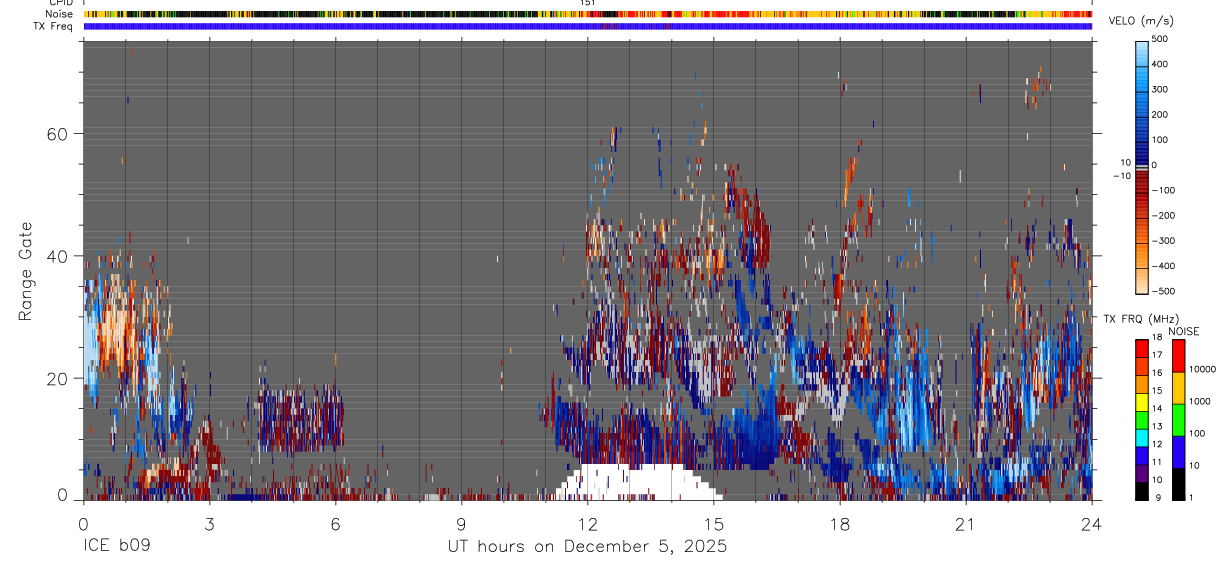1228x567 pixels.
Task: Click the 'Range Gate' y-axis label
Action: pyautogui.click(x=24, y=272)
